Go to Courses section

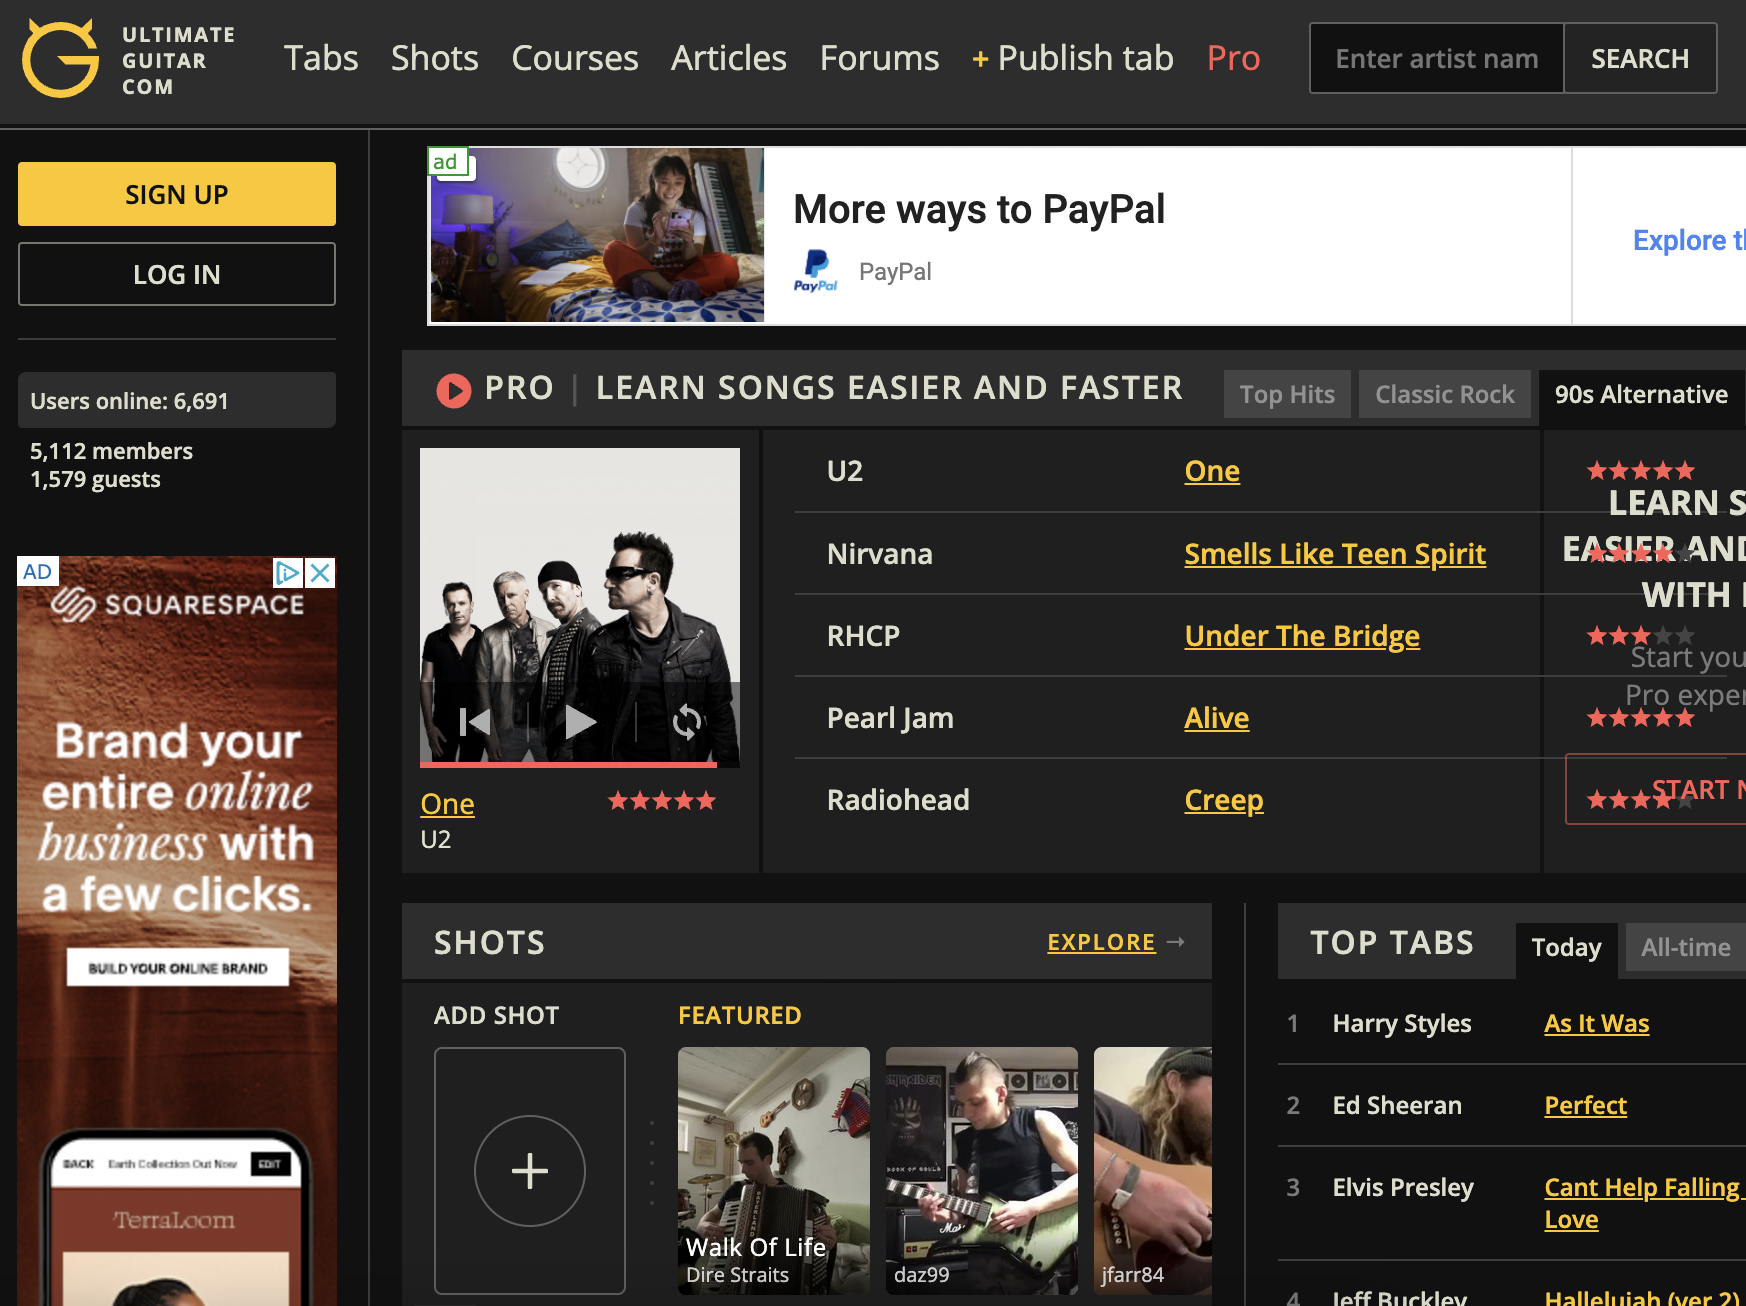(575, 58)
